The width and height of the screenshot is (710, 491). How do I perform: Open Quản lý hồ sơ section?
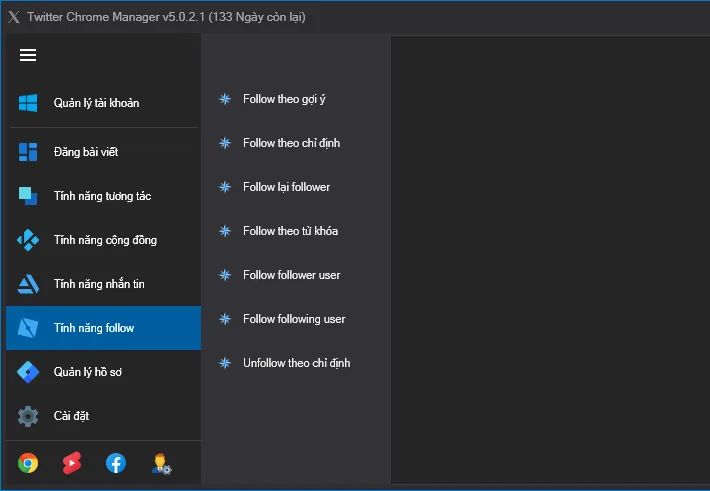coord(103,371)
